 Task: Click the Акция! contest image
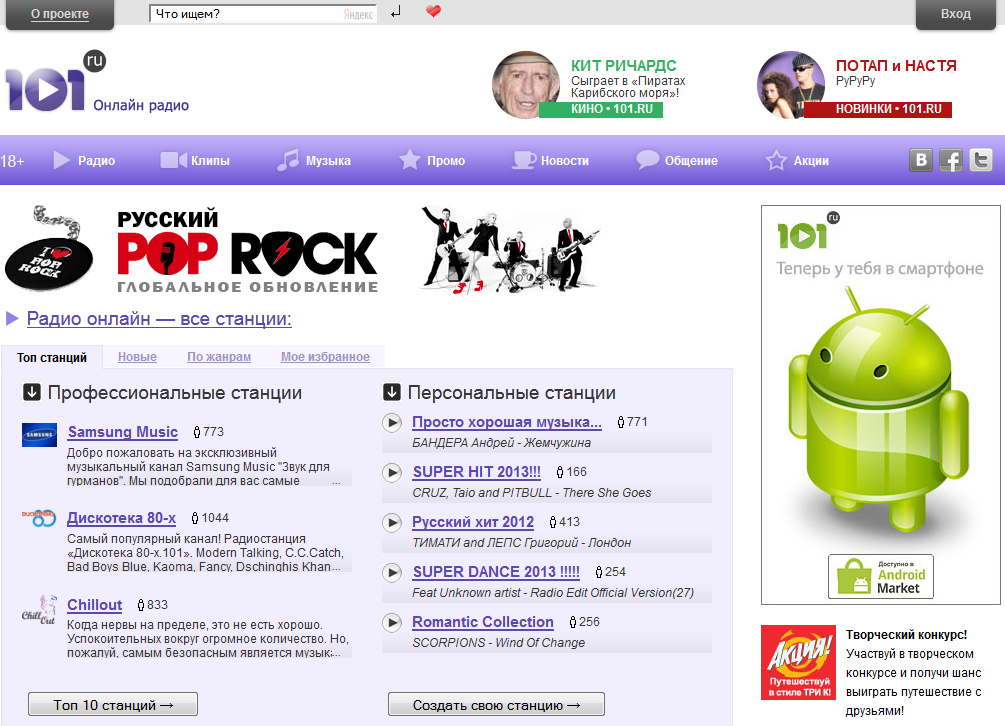coord(799,663)
